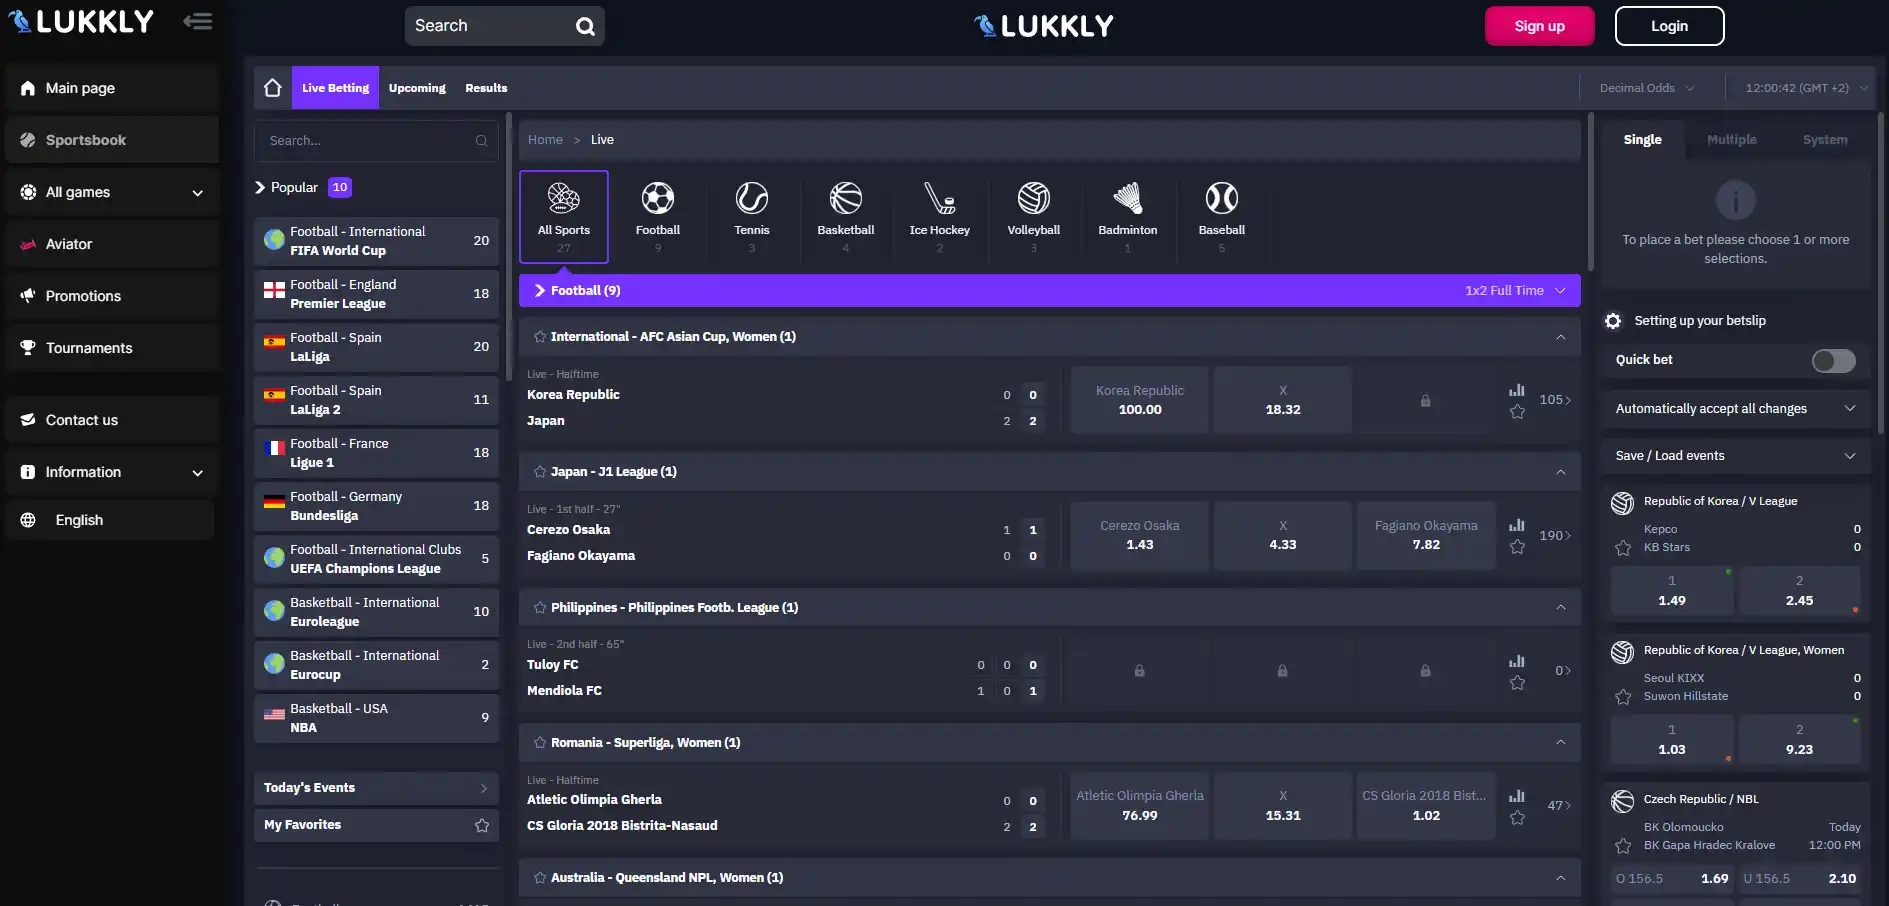Filter live events by Volleyball icon
Screen dimensions: 1889x906
click(x=1034, y=198)
